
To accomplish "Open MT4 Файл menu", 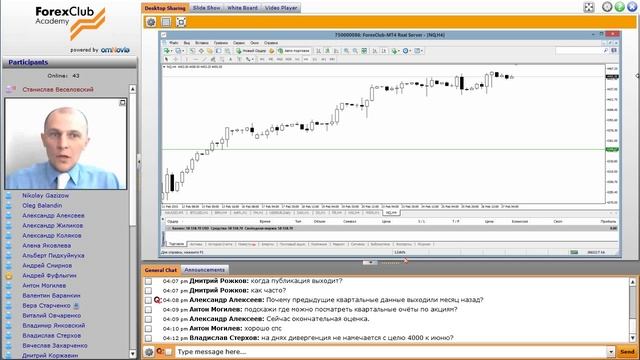I will (x=173, y=42).
